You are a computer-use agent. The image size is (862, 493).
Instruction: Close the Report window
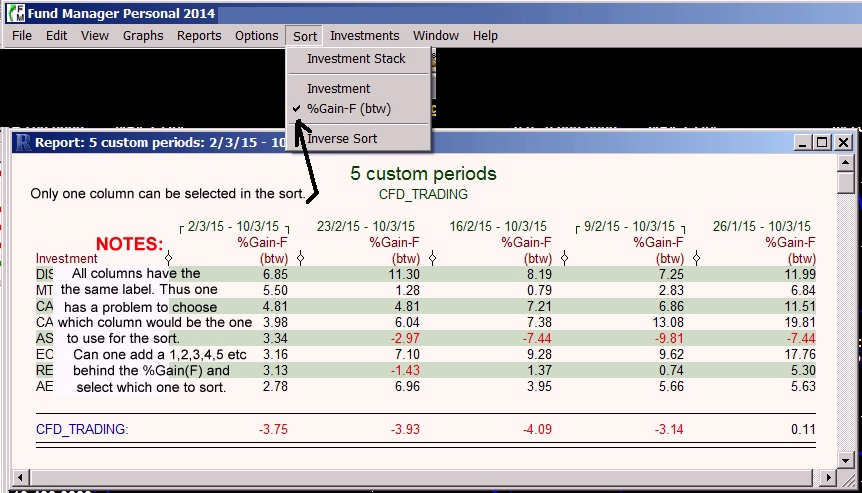coord(843,143)
